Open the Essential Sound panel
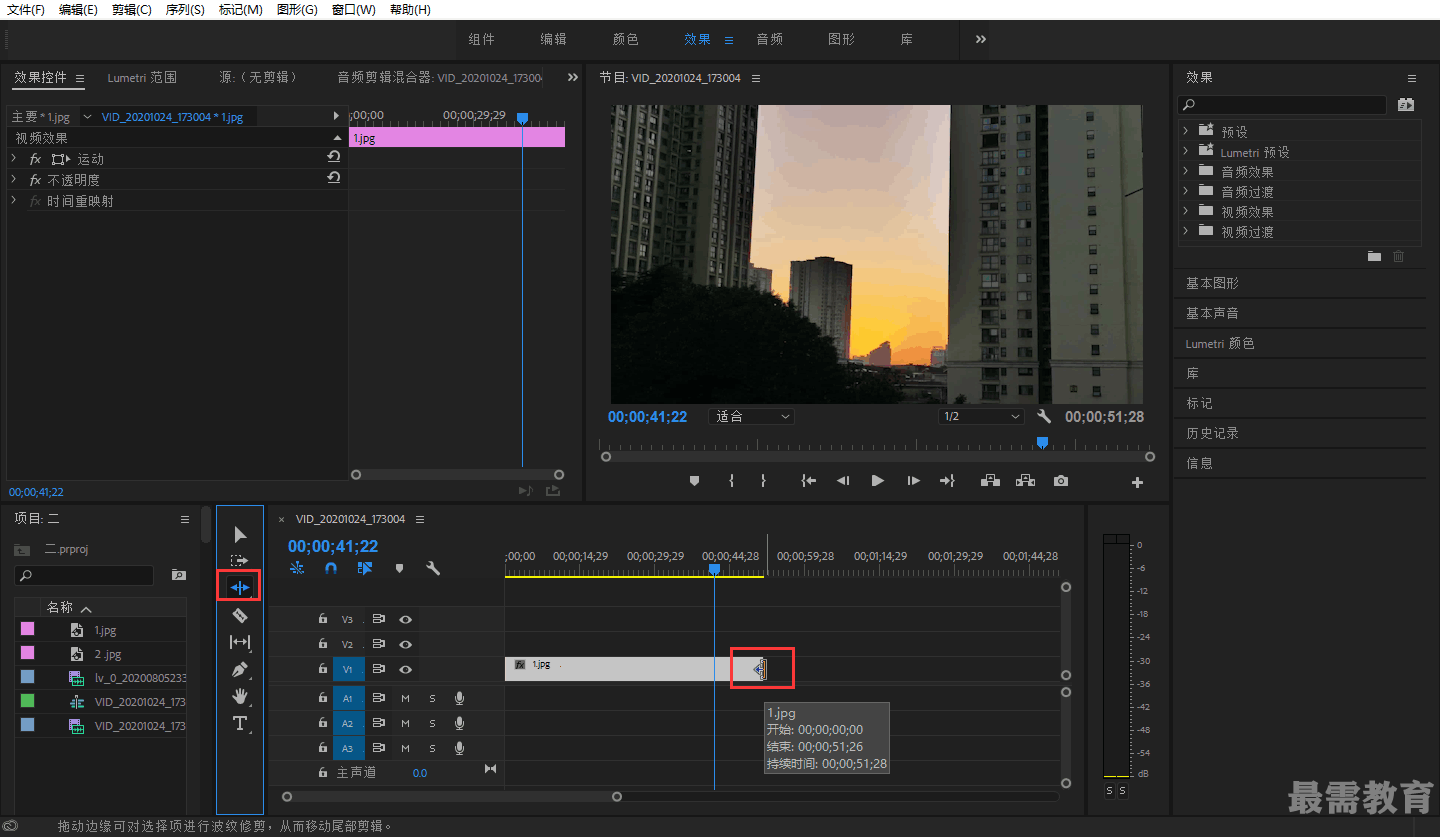1440x837 pixels. point(1212,313)
